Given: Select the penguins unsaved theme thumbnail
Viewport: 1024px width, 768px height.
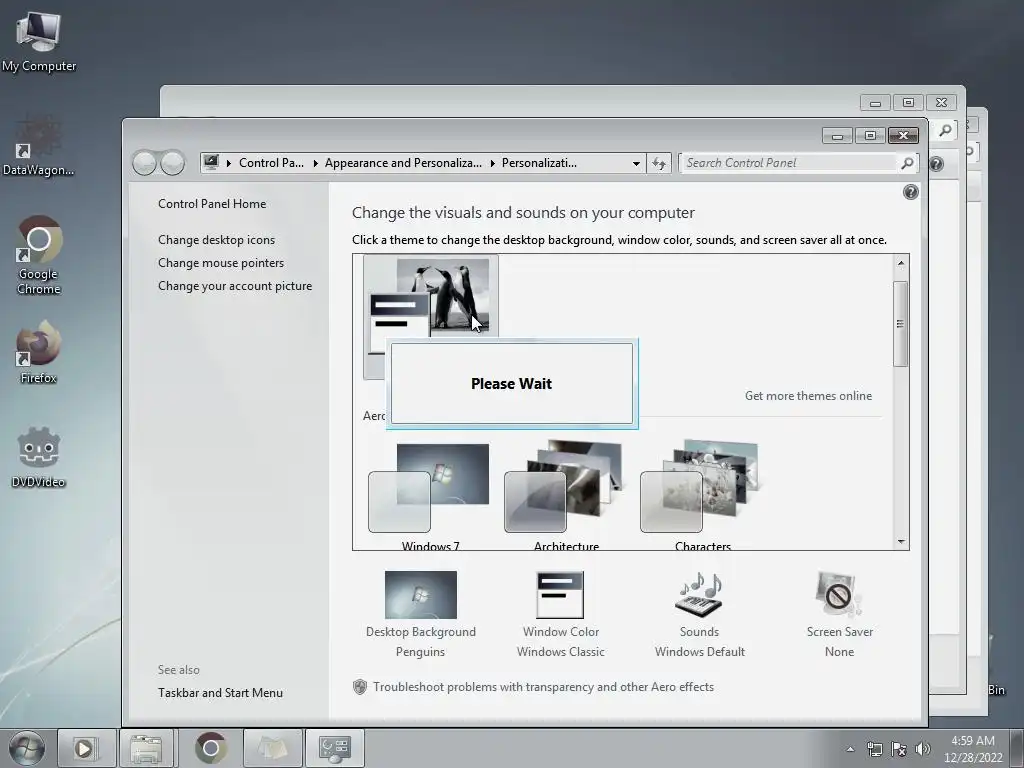Looking at the screenshot, I should pos(430,297).
